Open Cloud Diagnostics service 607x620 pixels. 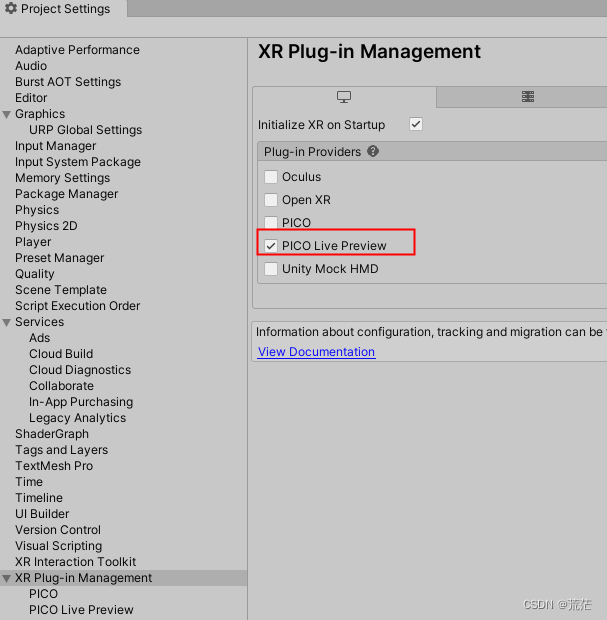pyautogui.click(x=80, y=370)
